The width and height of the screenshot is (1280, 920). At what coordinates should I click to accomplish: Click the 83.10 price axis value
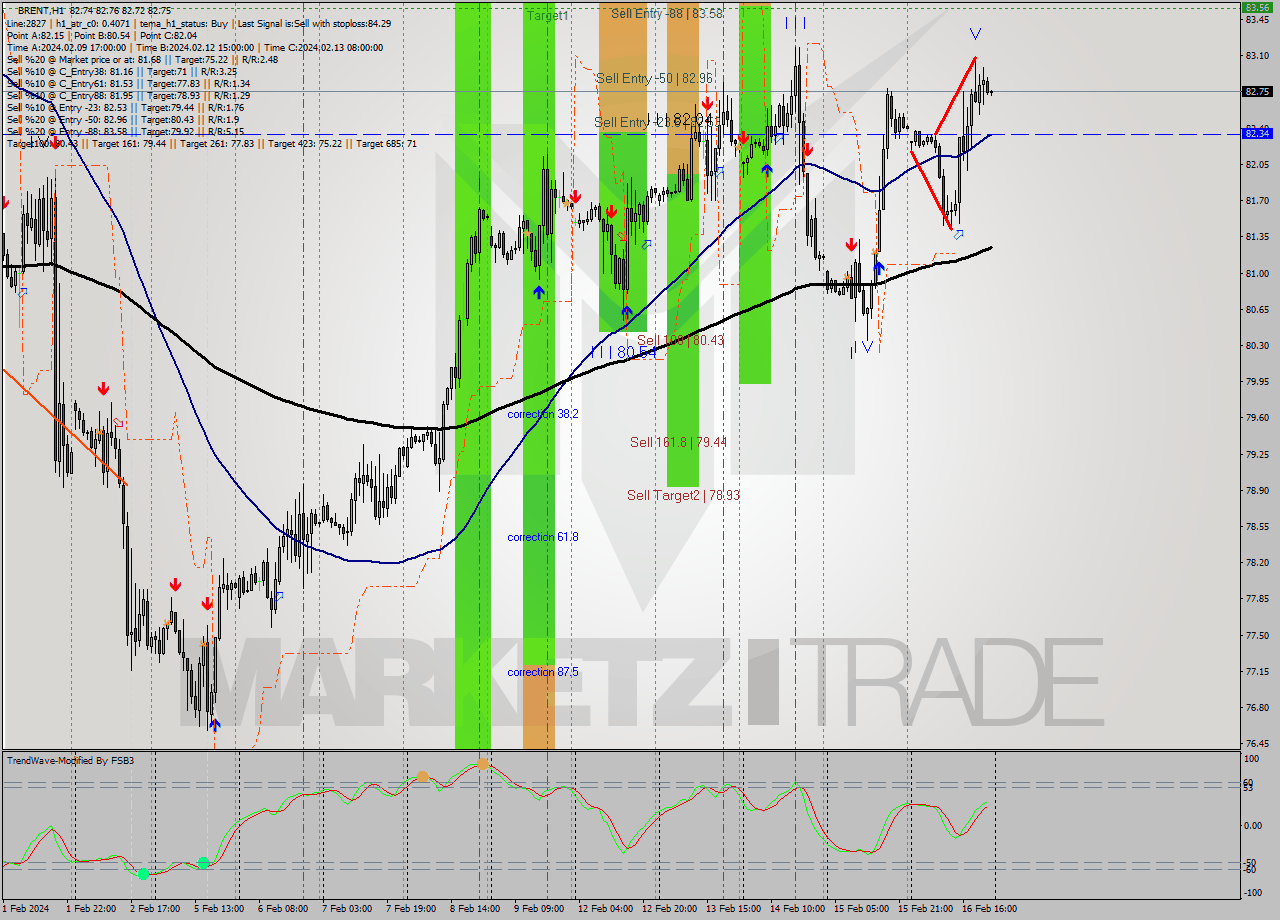pos(1257,56)
